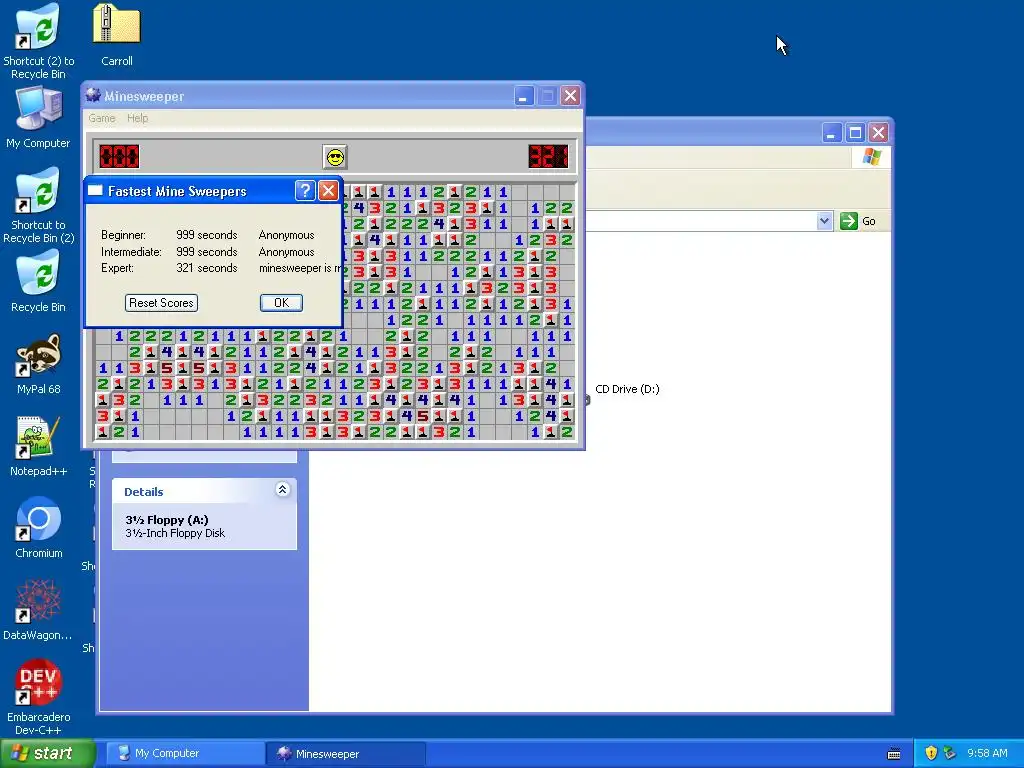
Task: Click the Minesweeper timer display showing 321
Action: tap(548, 157)
